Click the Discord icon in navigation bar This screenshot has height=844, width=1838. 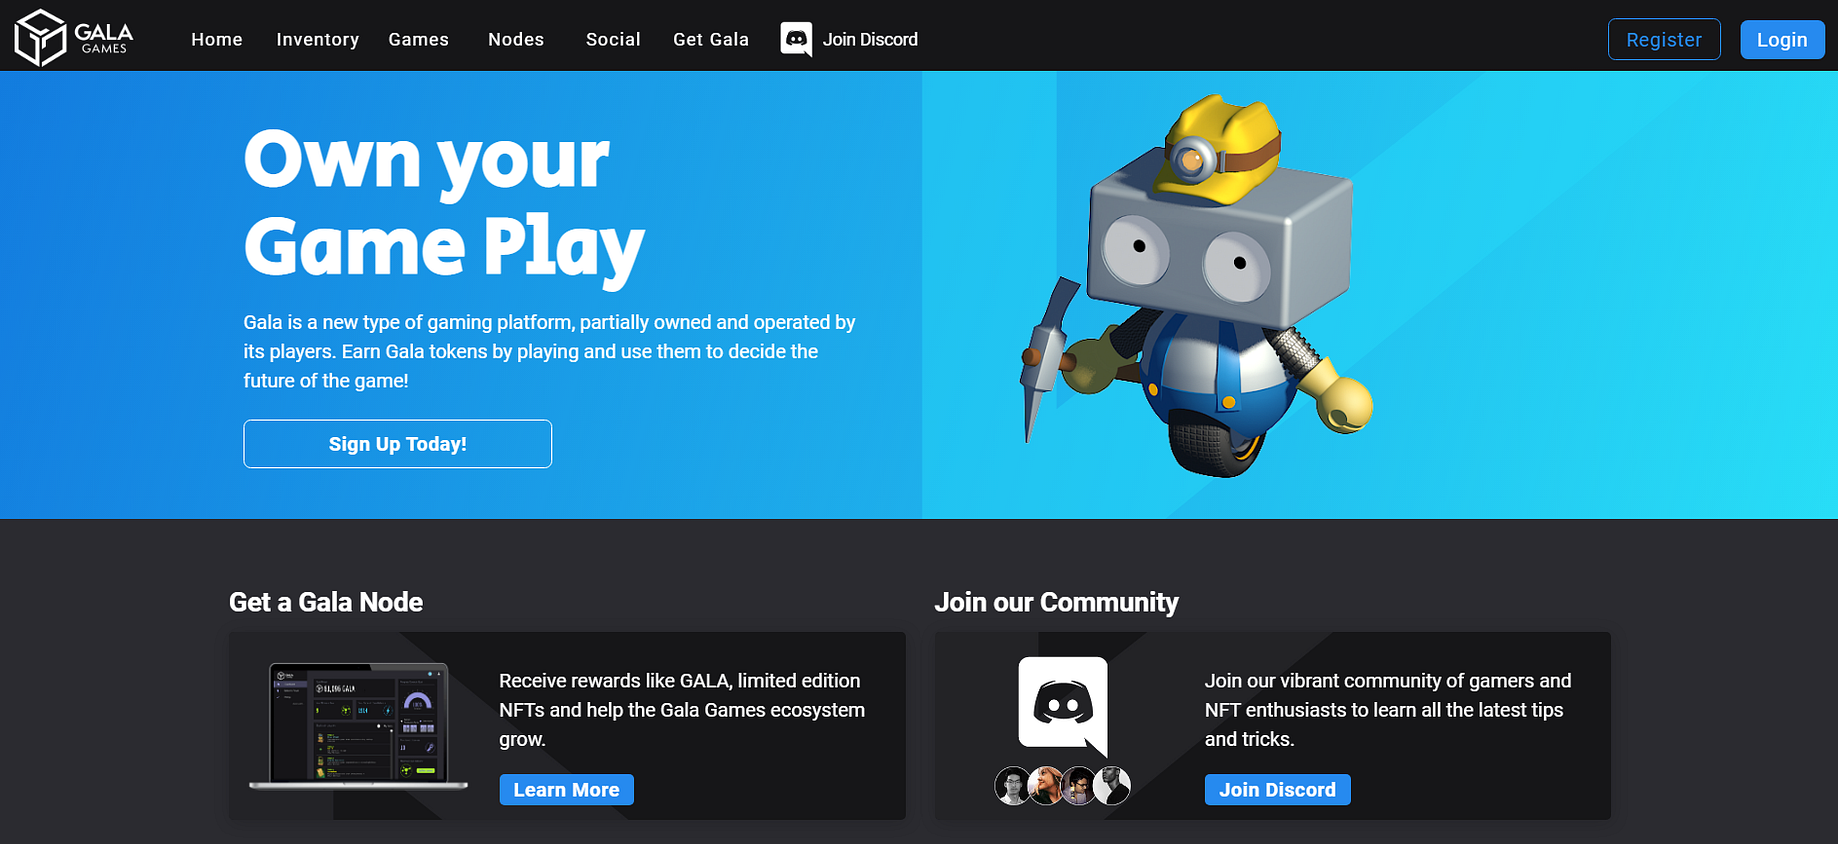click(x=796, y=39)
